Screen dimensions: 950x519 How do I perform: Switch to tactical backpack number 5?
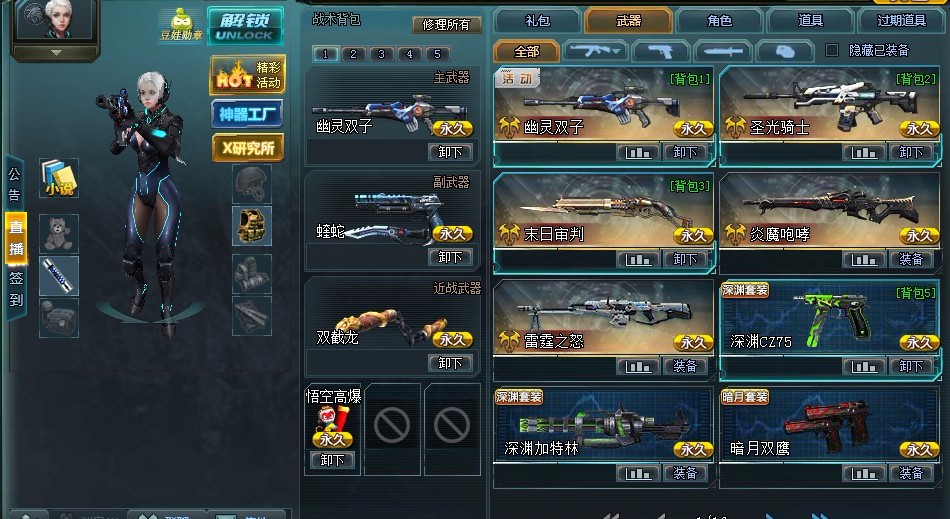(437, 54)
